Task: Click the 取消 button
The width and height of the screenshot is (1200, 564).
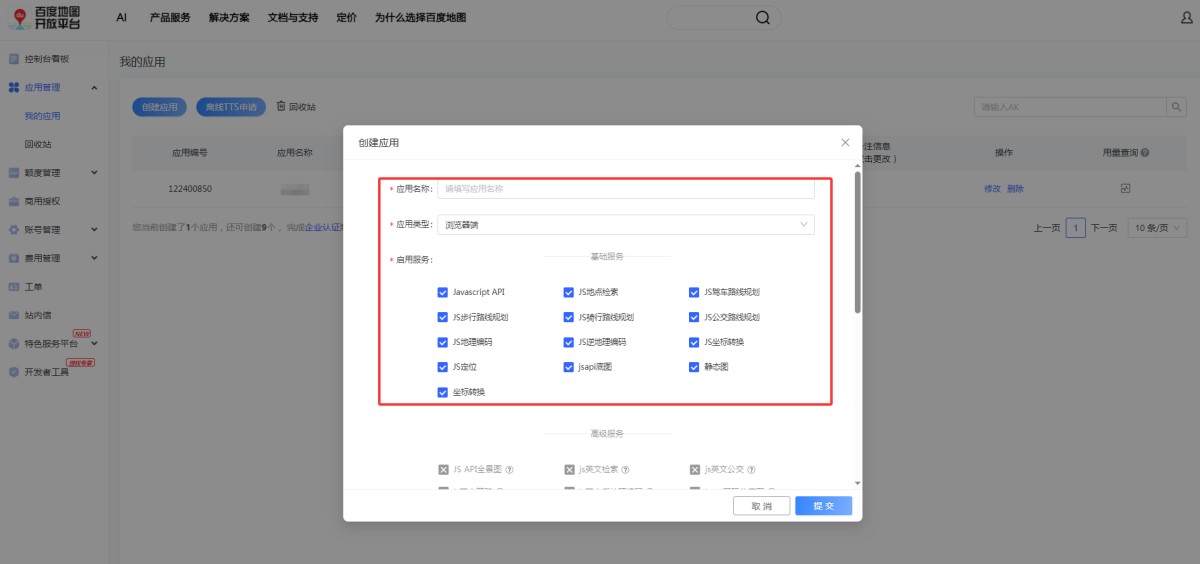Action: 761,506
